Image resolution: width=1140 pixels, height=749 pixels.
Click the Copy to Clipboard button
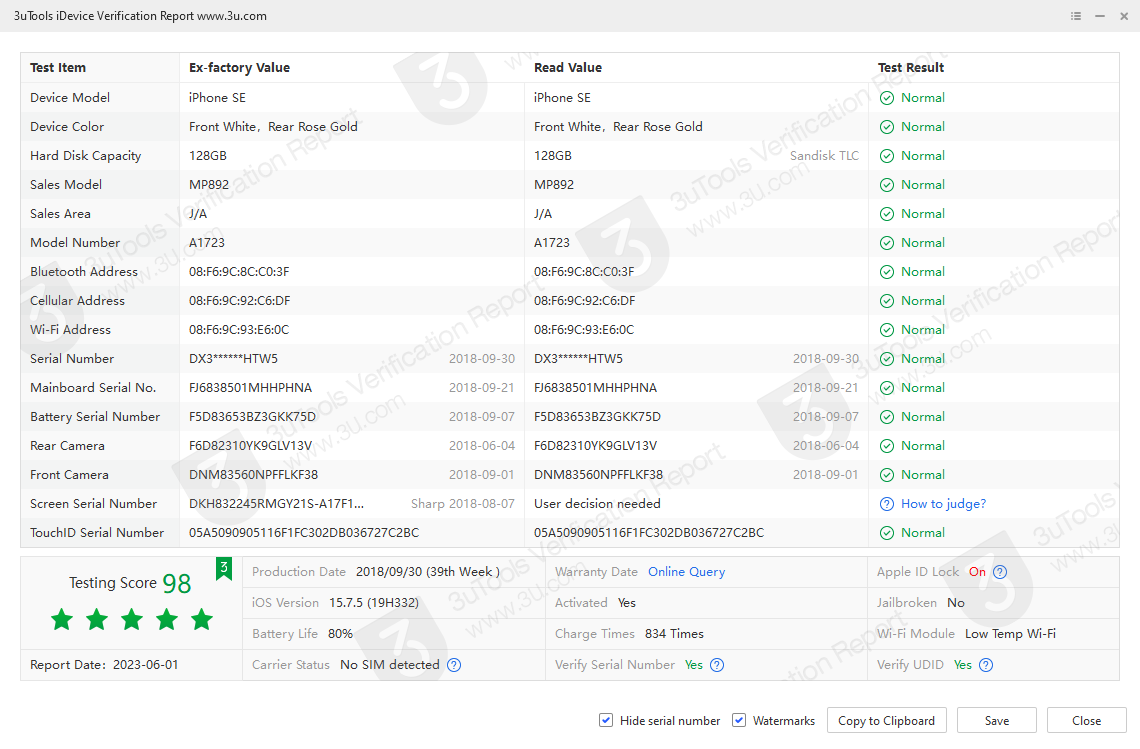pos(886,720)
